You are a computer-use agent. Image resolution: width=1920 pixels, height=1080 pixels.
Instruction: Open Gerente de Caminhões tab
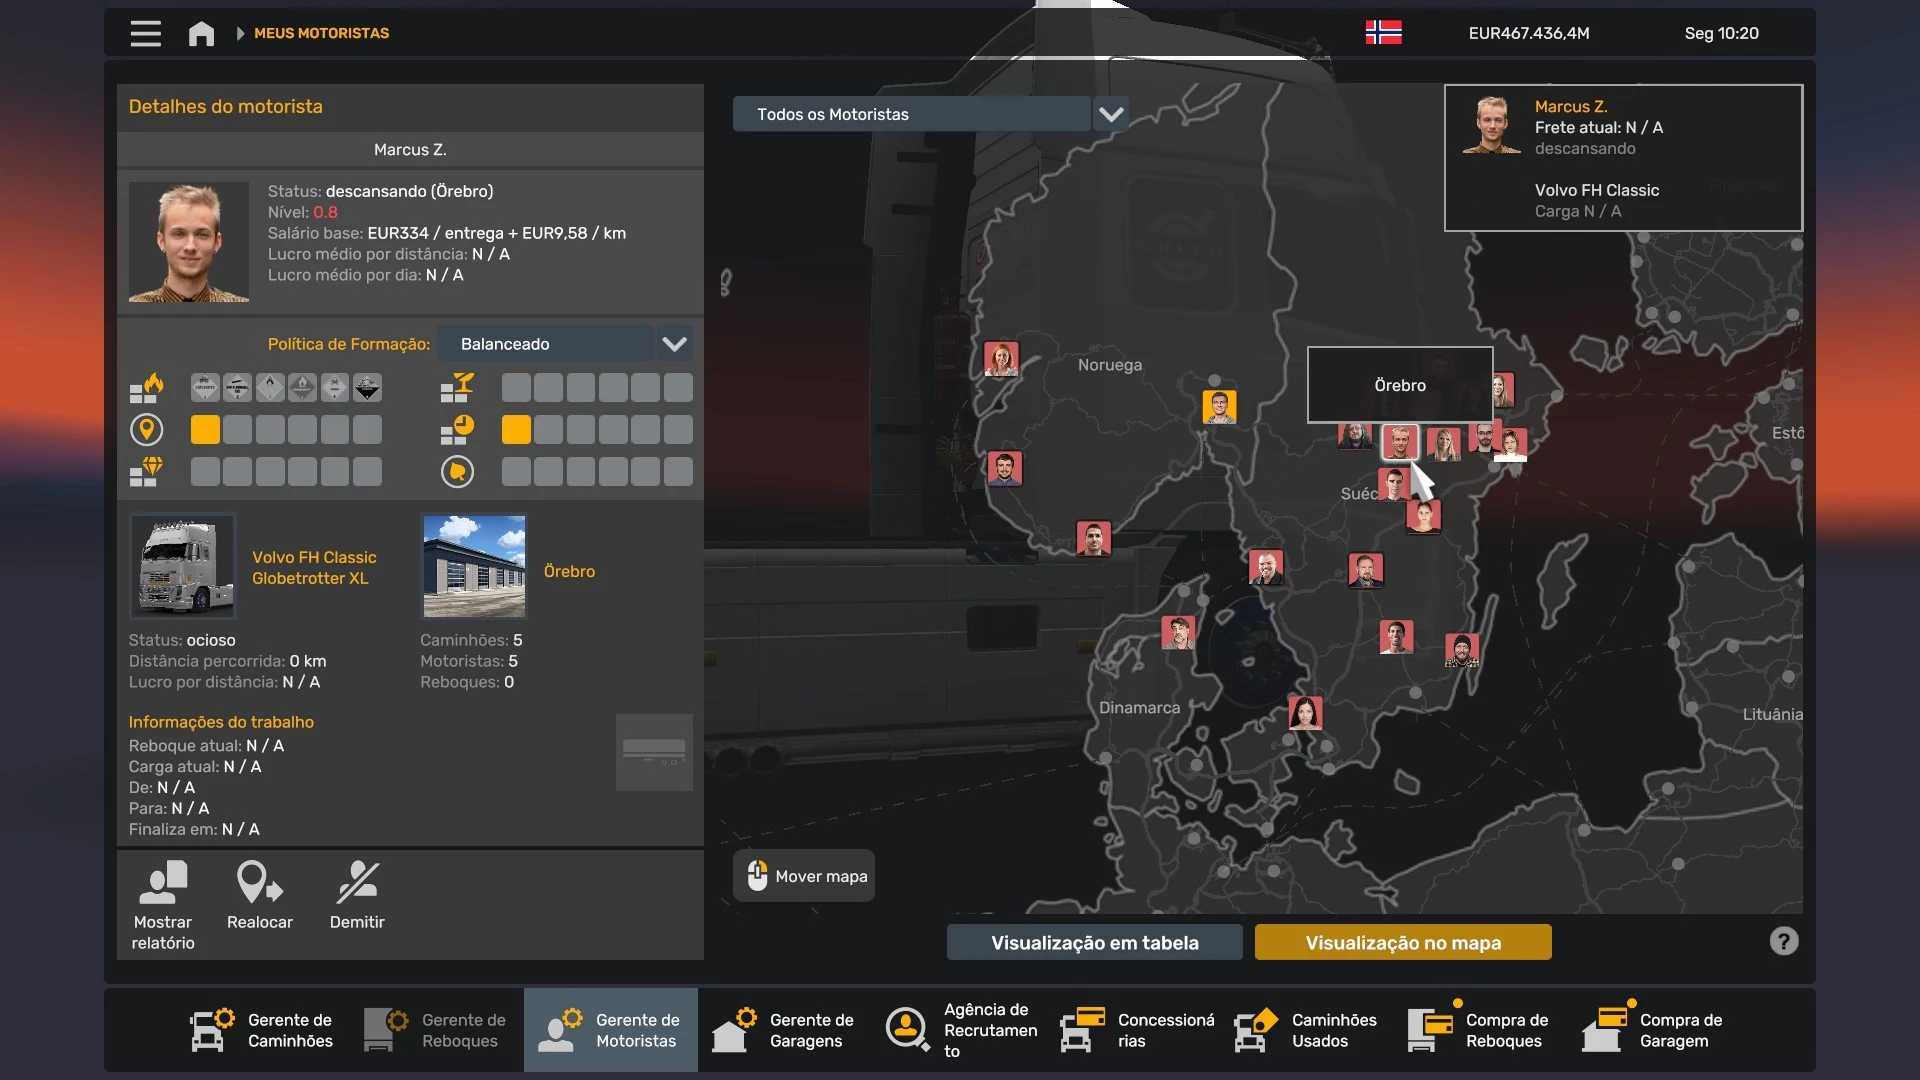(262, 1030)
